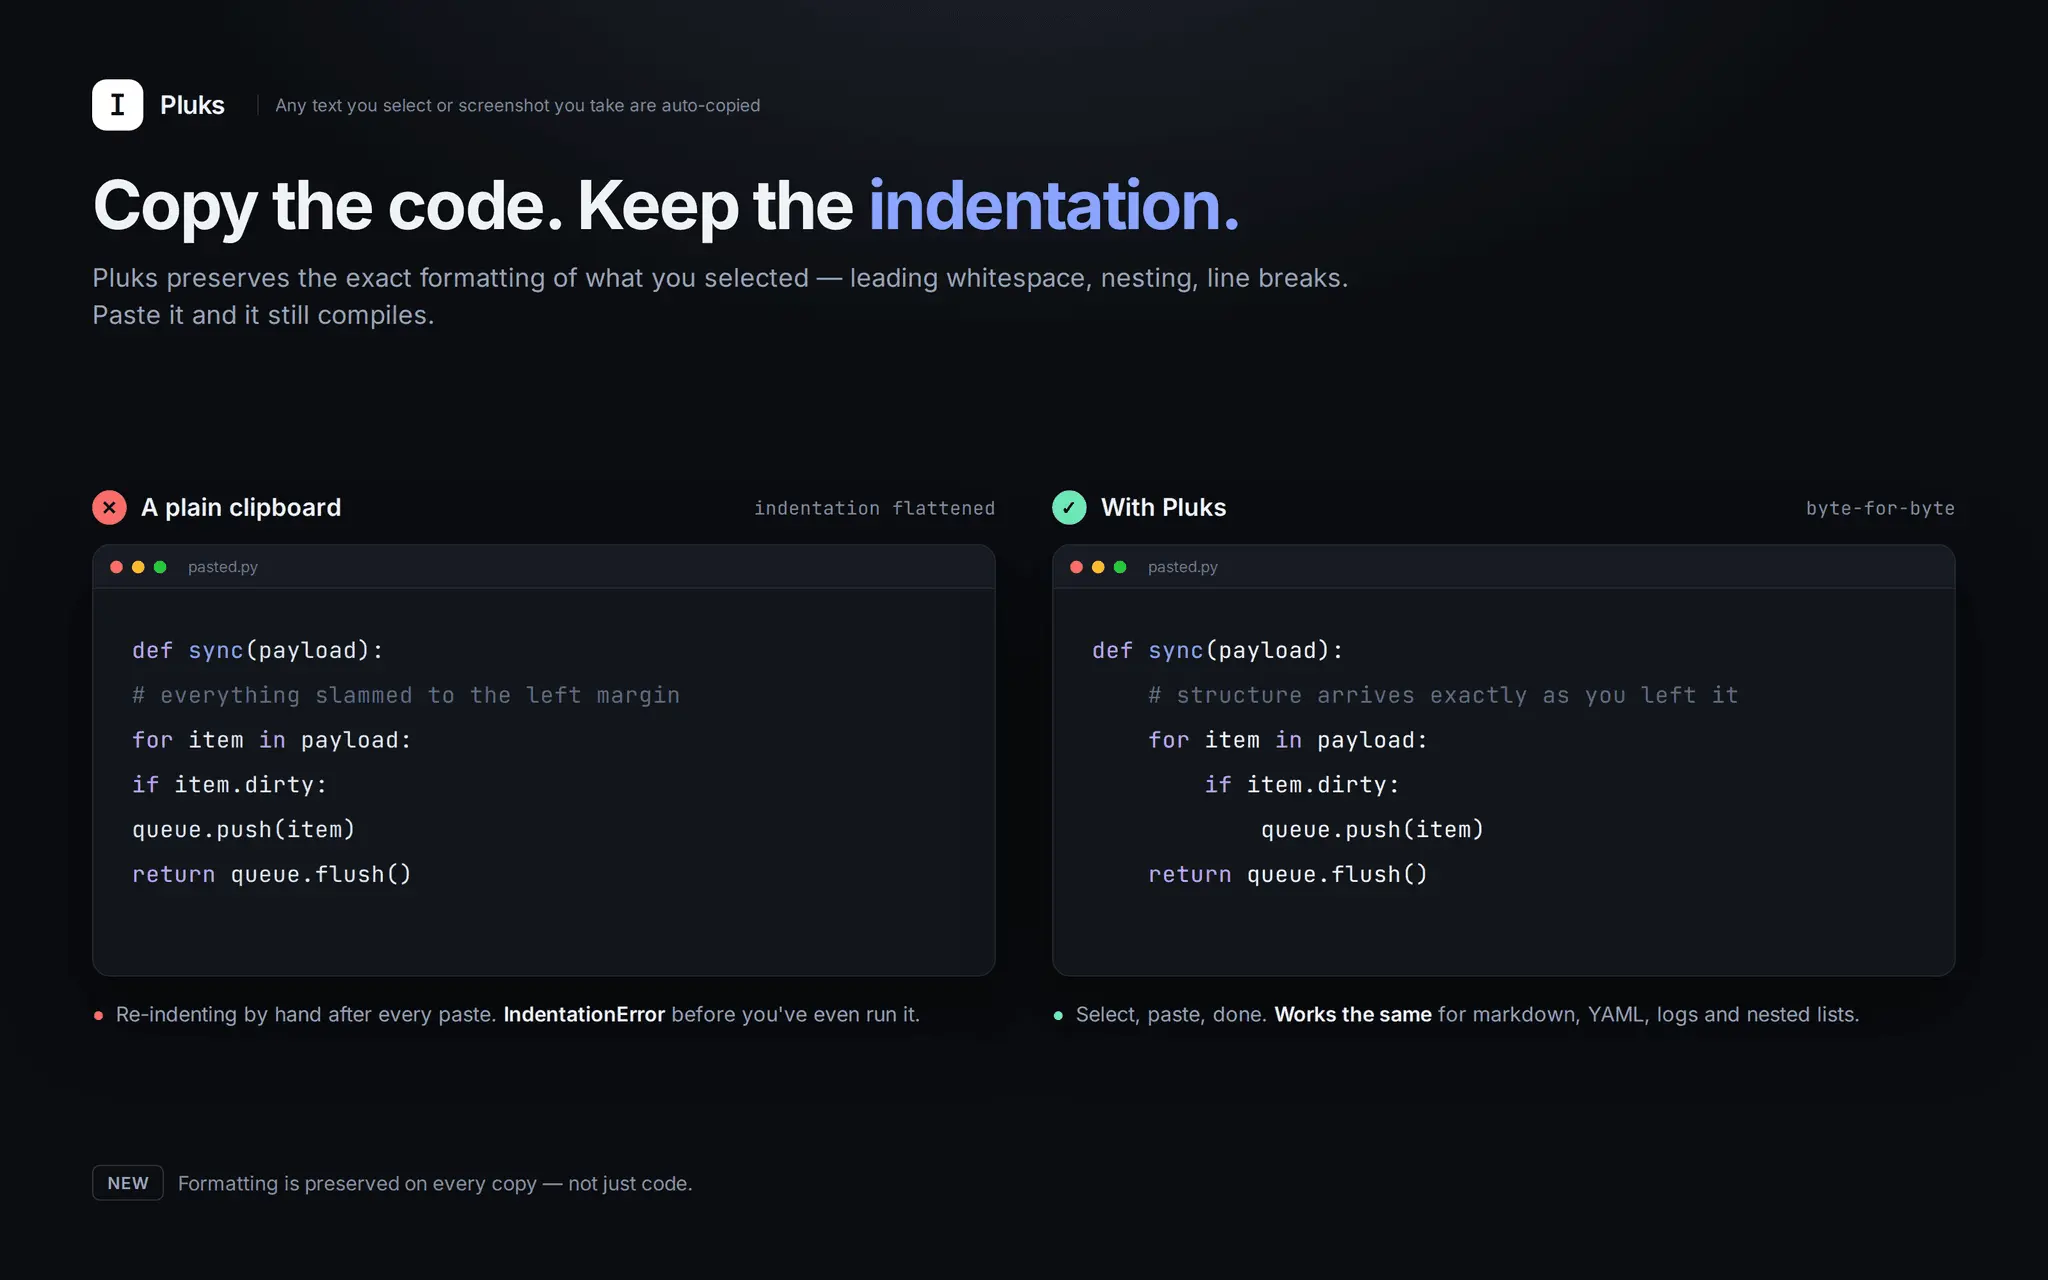Click indented 'return queue.flush()' in With Pluks
The height and width of the screenshot is (1280, 2048).
pyautogui.click(x=1288, y=875)
